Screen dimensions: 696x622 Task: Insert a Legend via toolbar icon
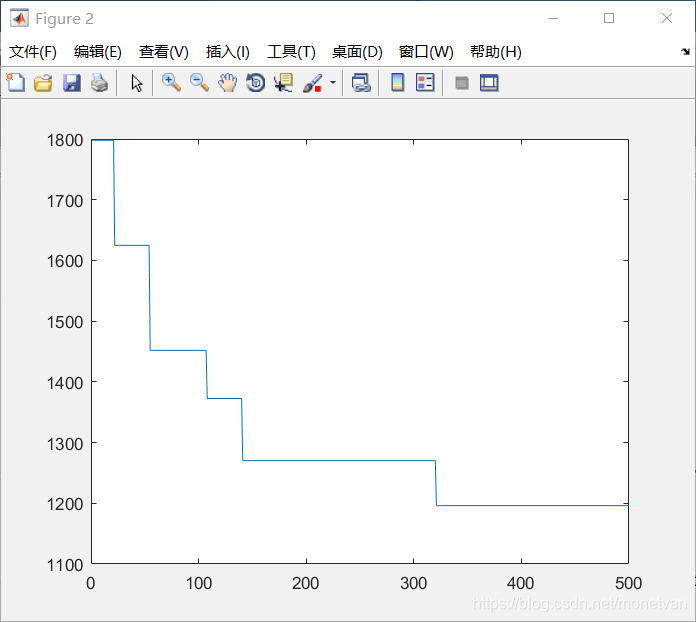tap(425, 83)
